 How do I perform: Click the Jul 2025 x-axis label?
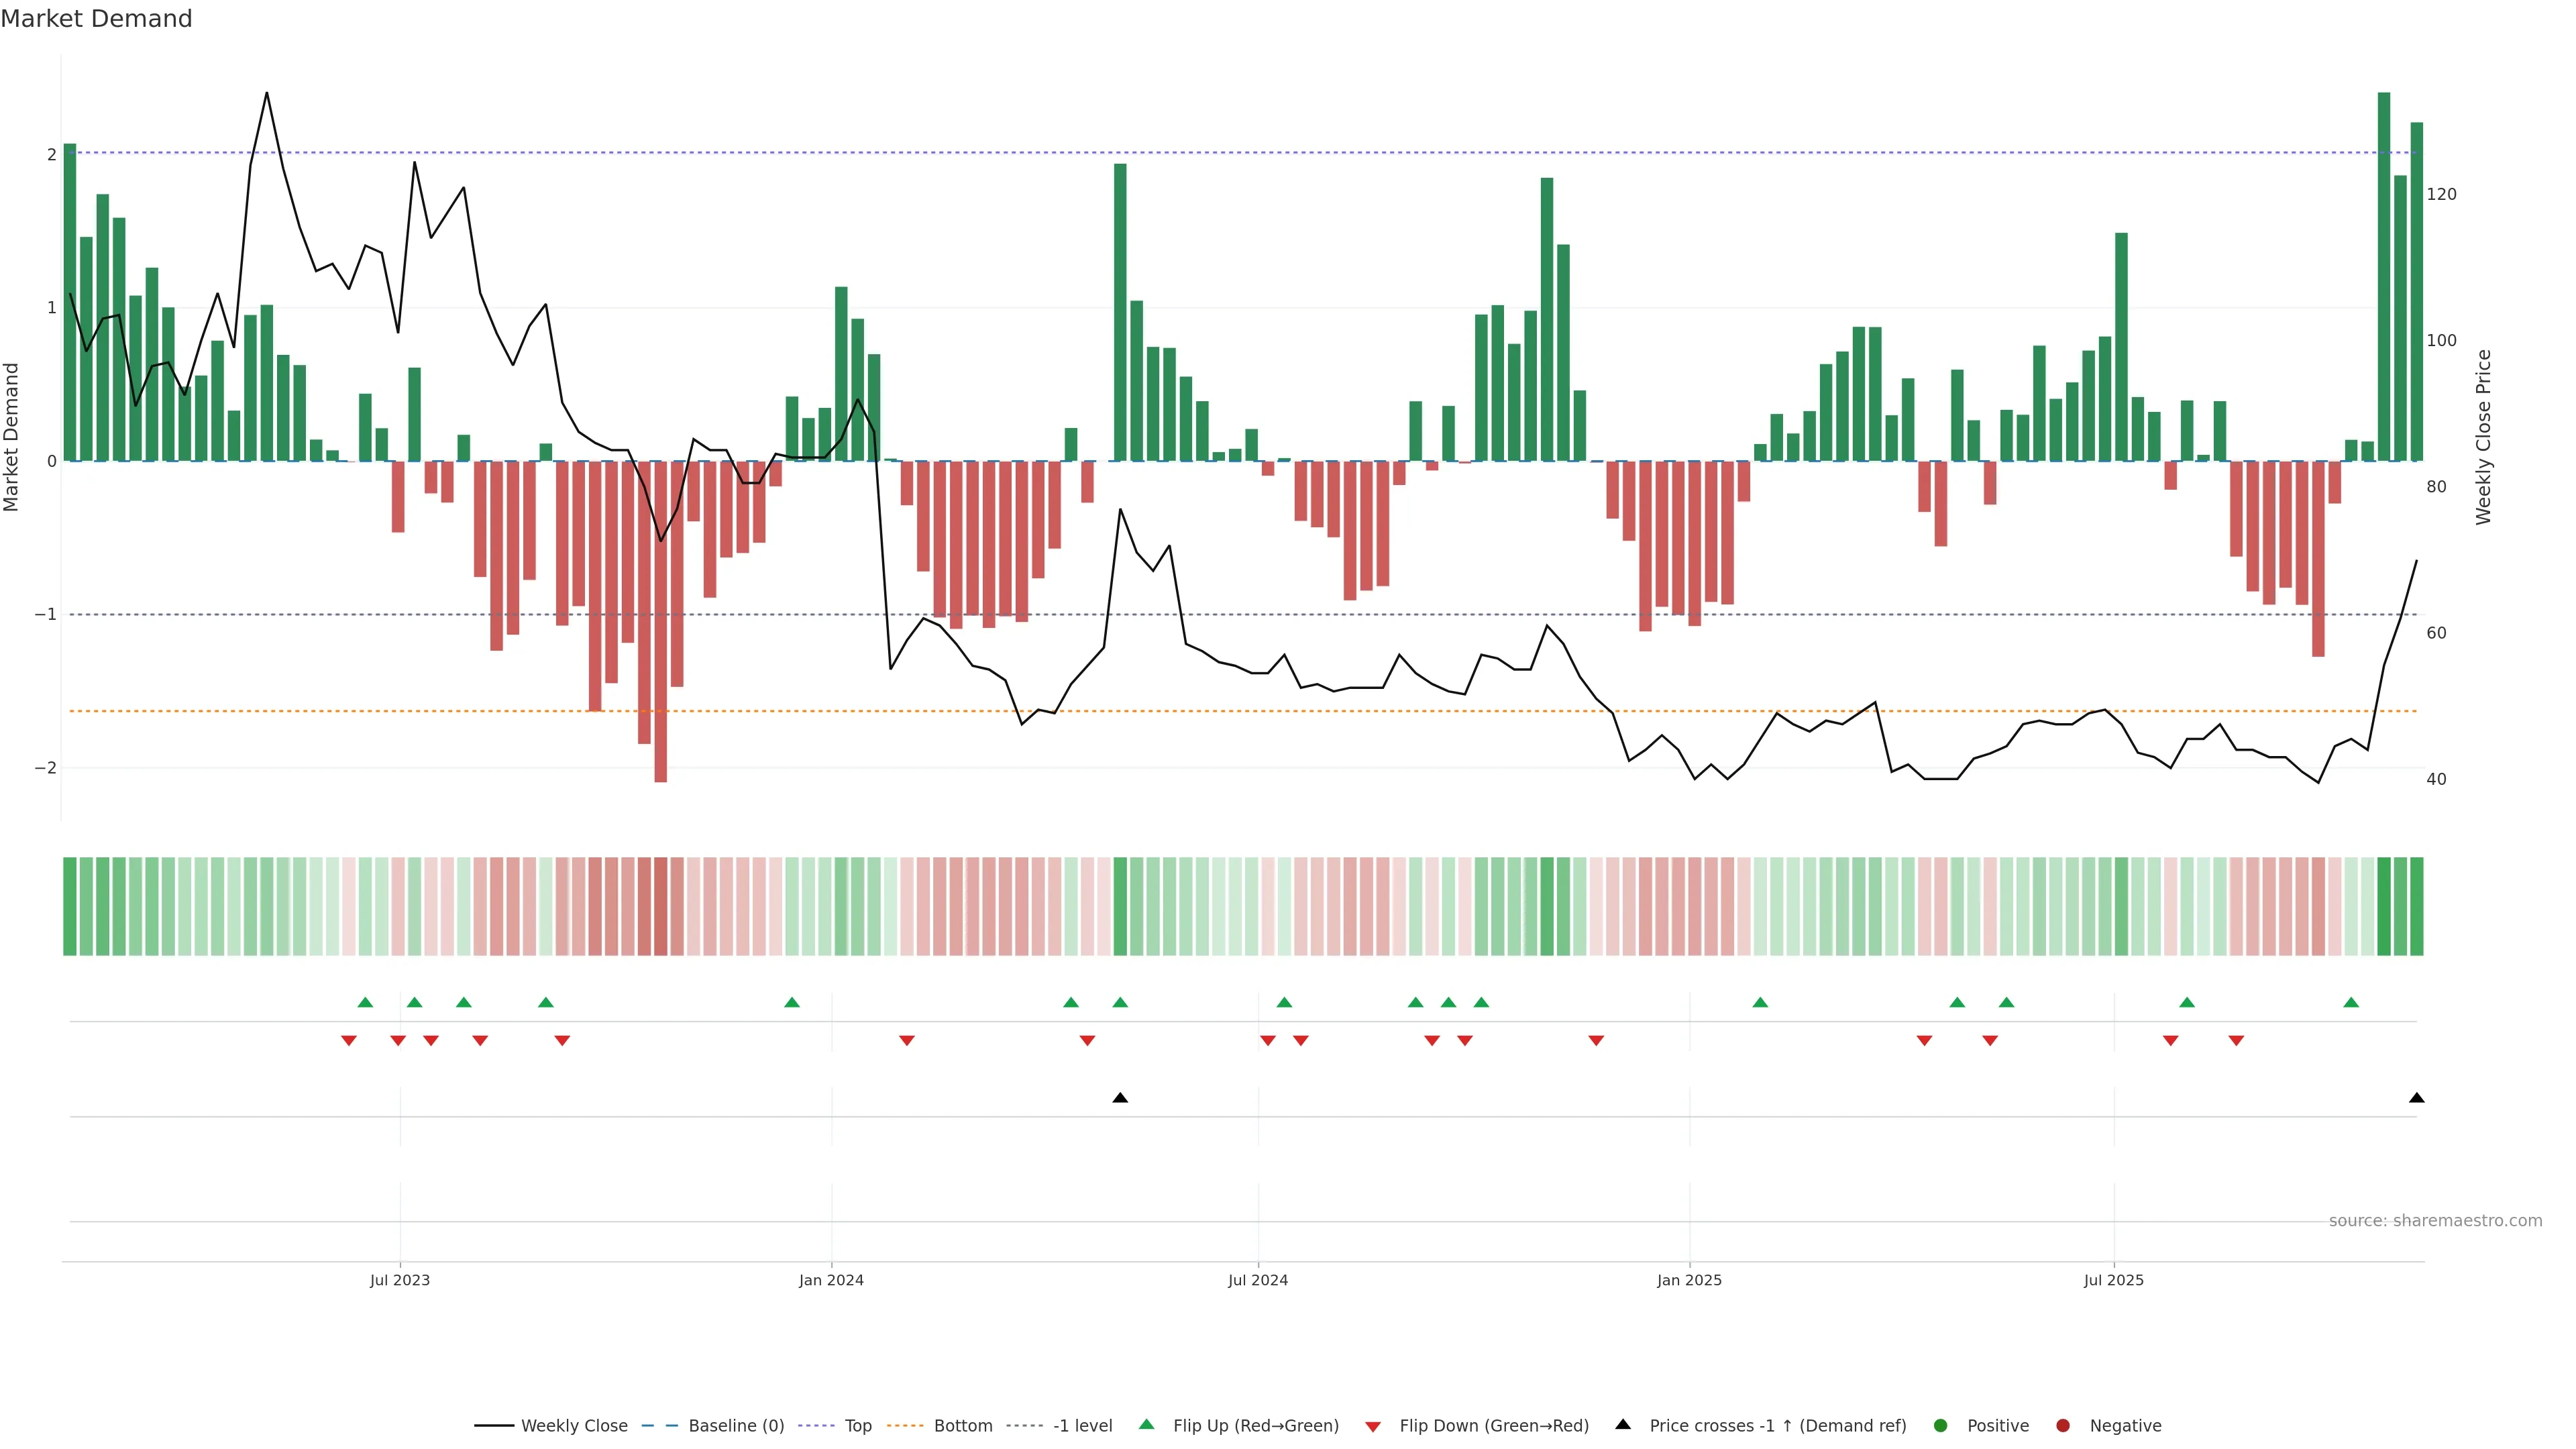[2113, 1280]
